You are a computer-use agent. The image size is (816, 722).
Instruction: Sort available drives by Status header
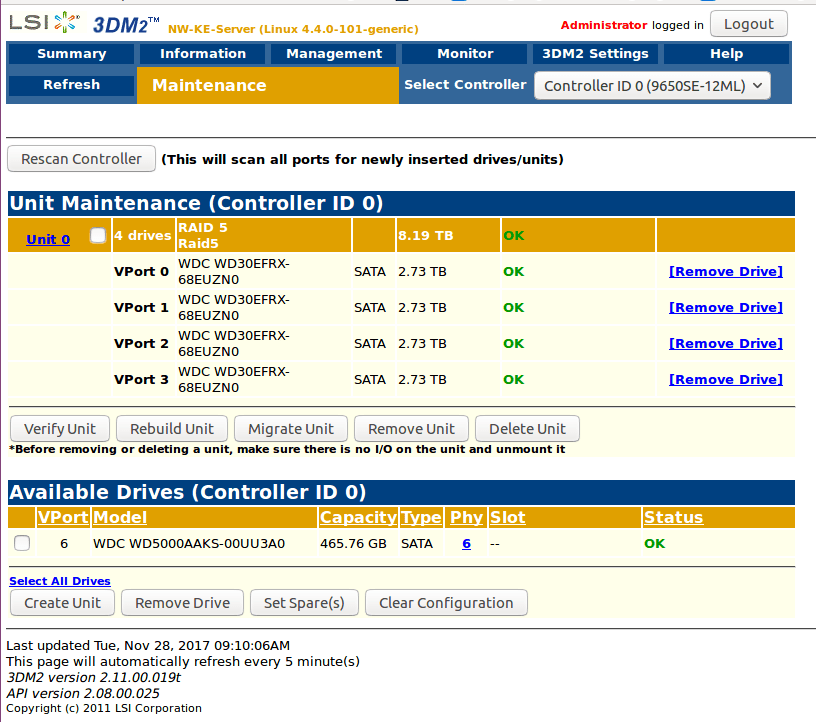pos(673,517)
